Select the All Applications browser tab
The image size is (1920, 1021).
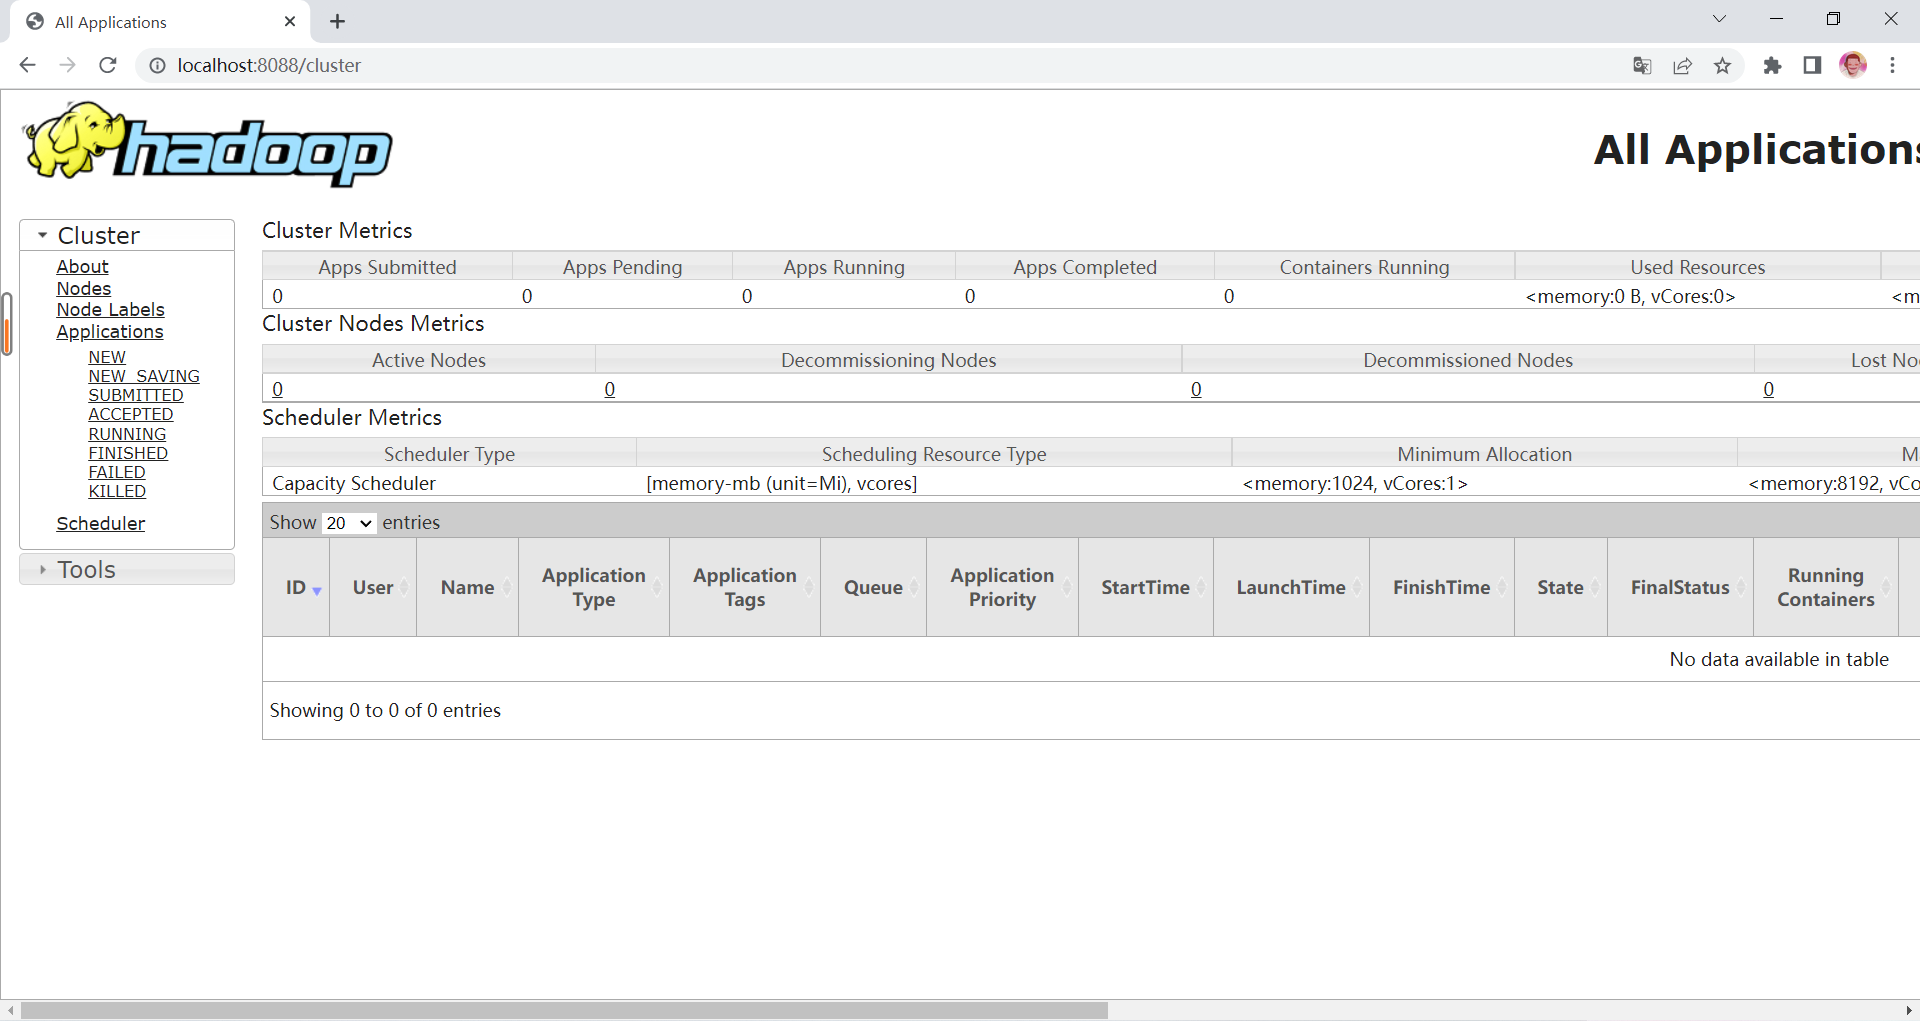160,22
